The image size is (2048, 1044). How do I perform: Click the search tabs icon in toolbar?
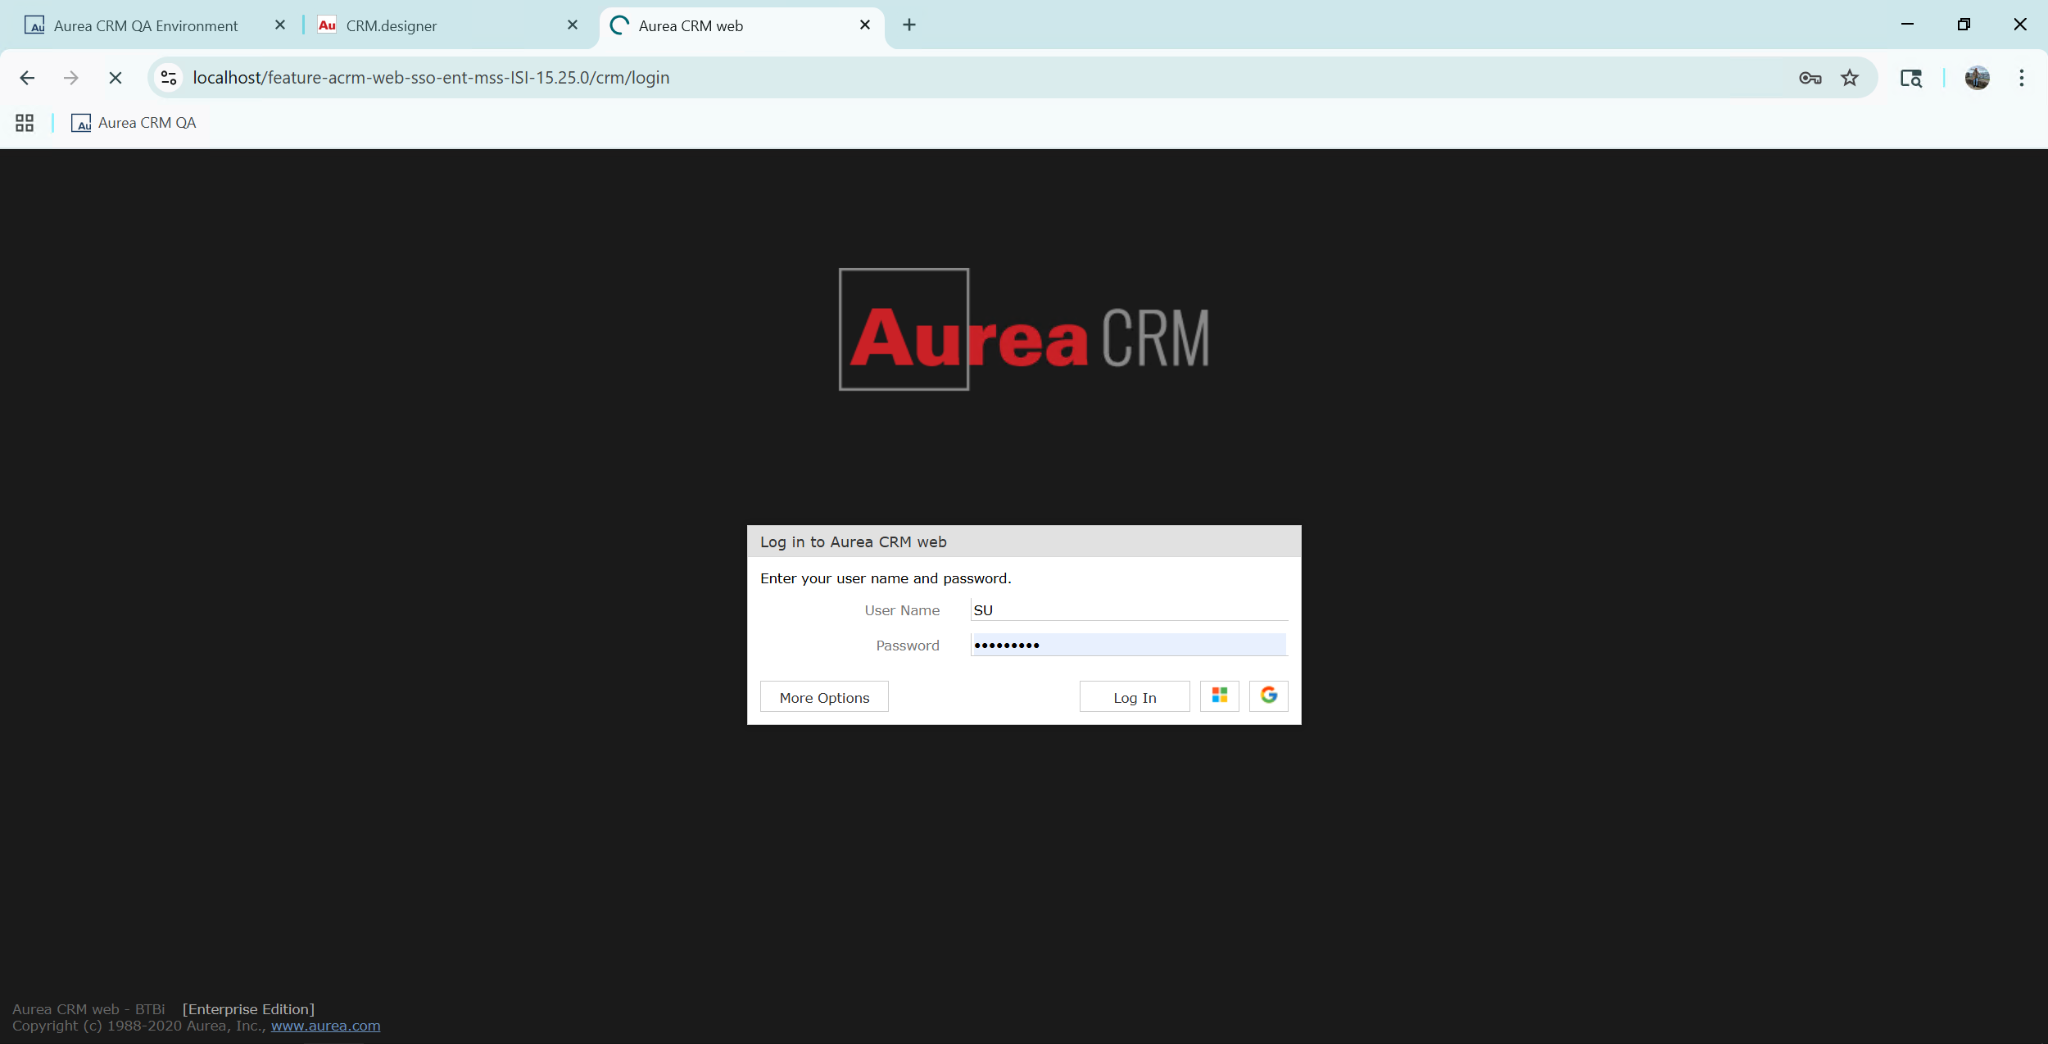point(1910,78)
